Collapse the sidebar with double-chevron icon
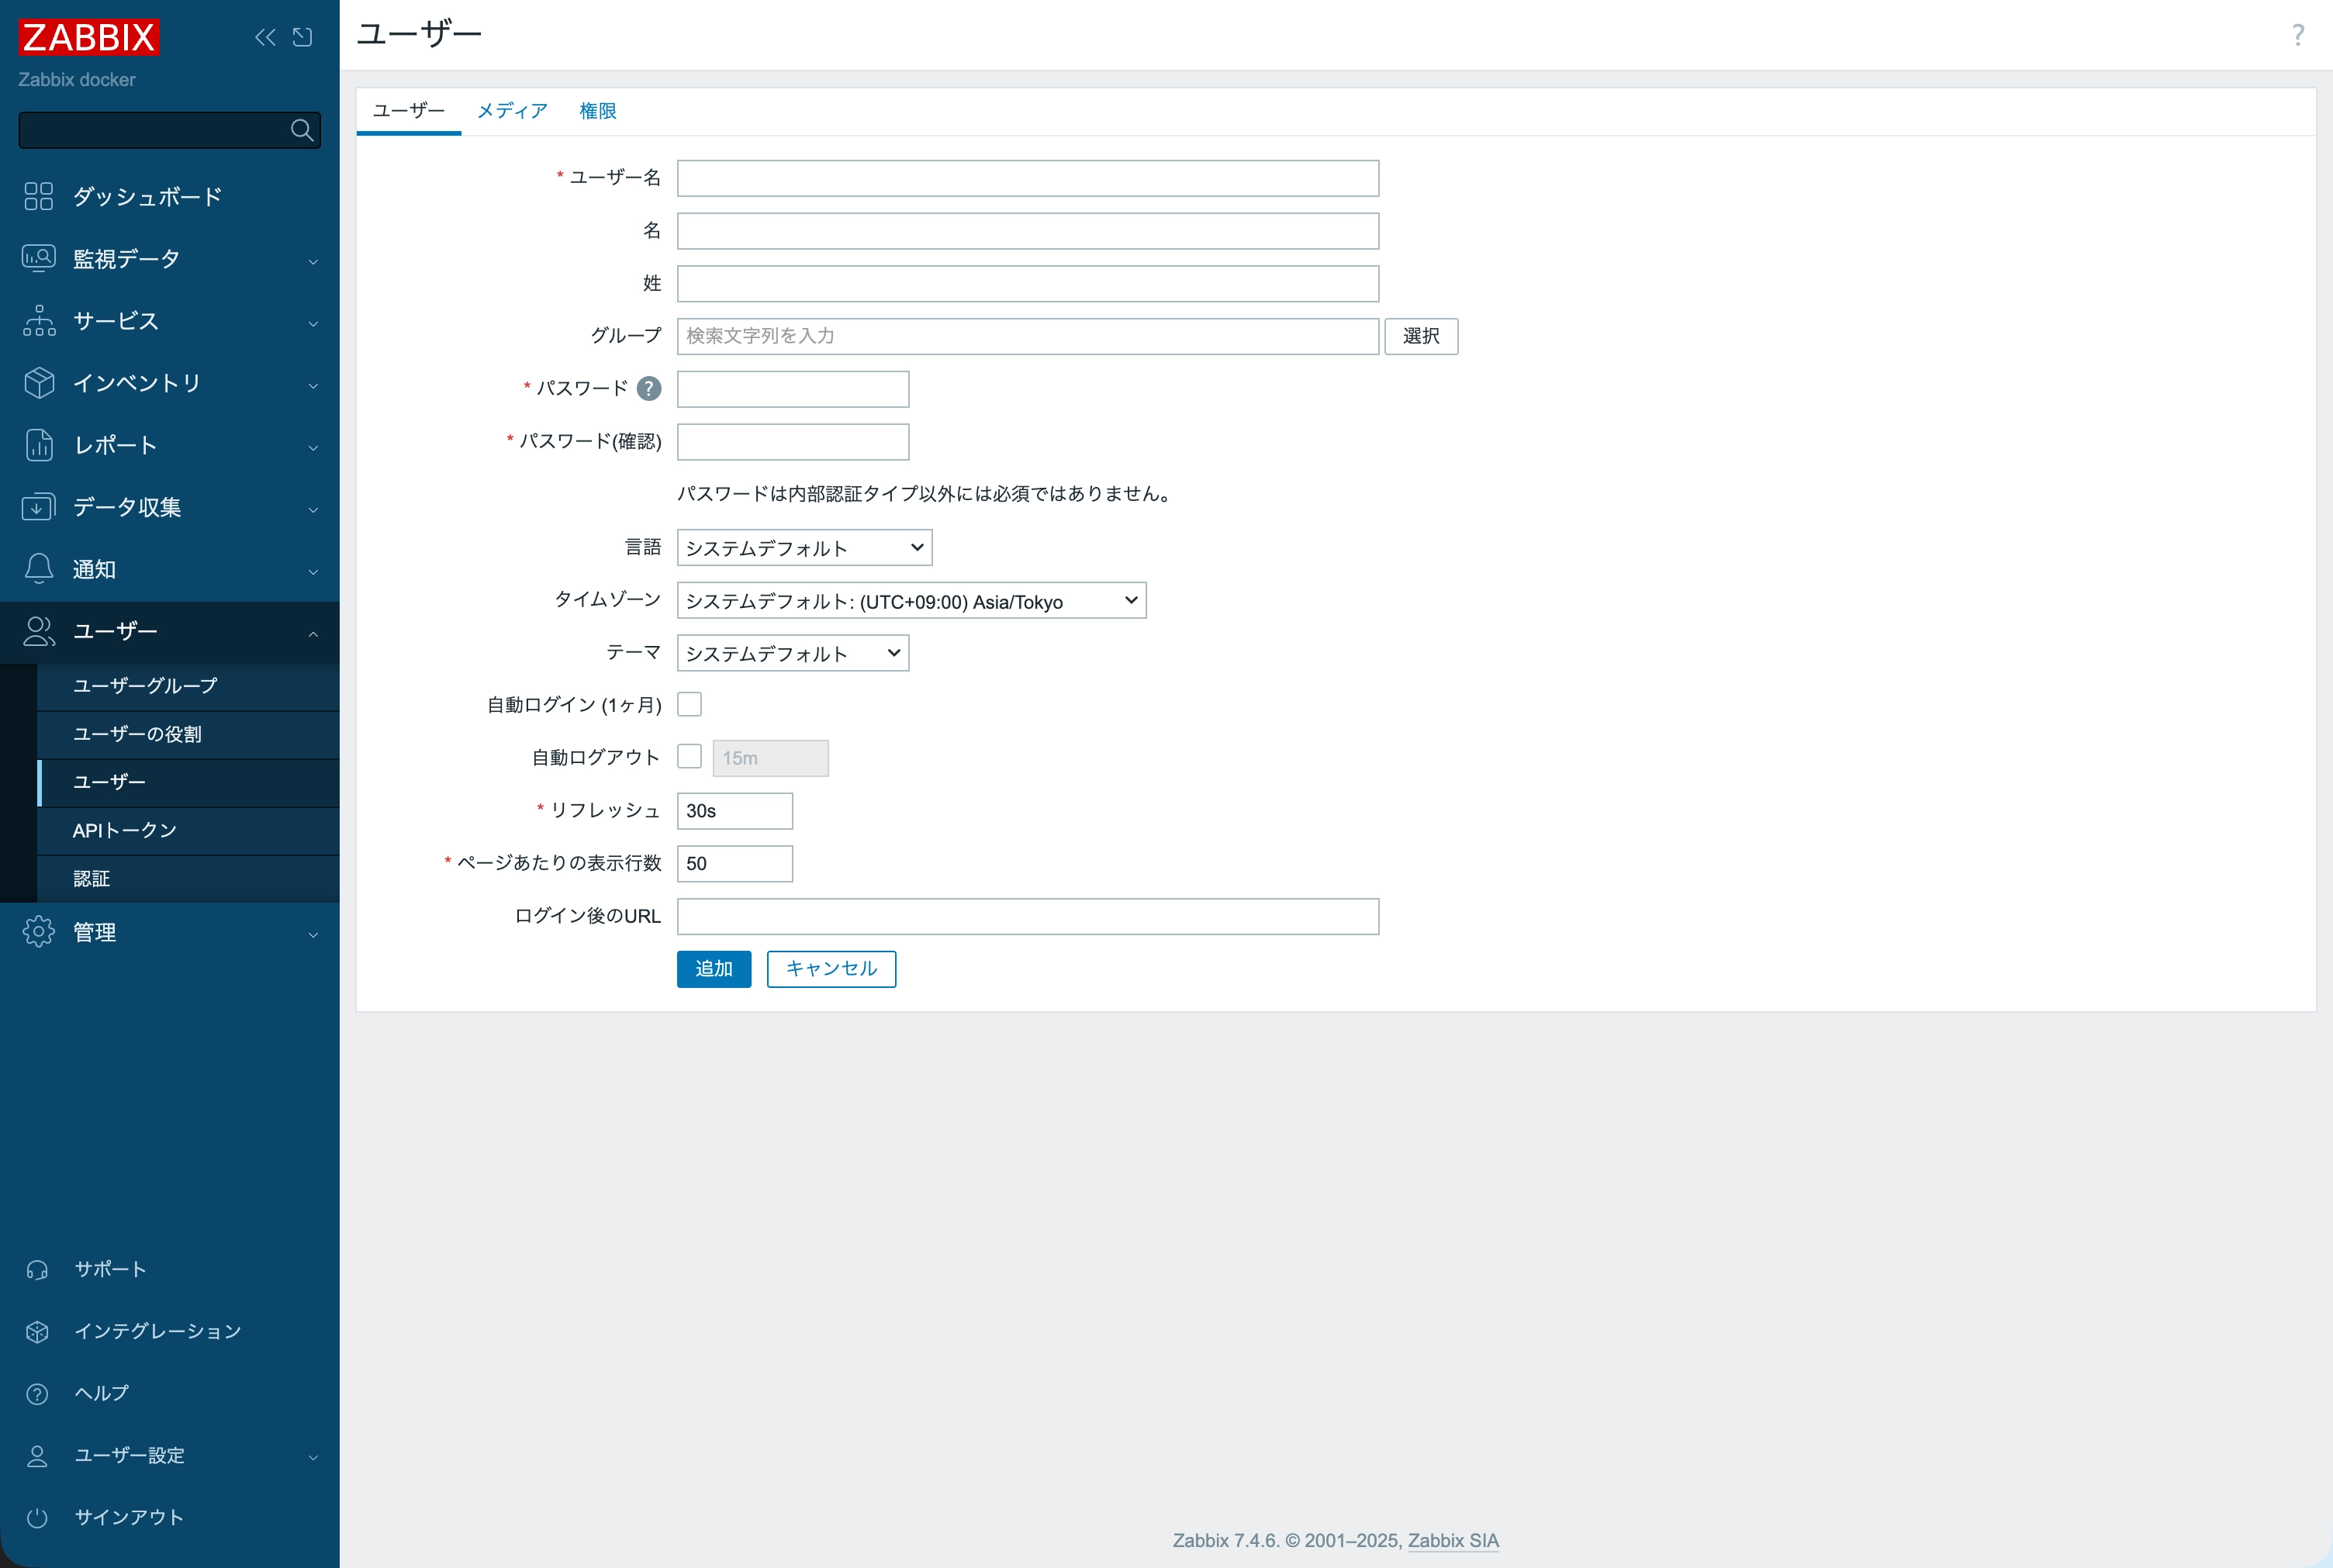Screen dimensions: 2333x1568 click(x=265, y=38)
